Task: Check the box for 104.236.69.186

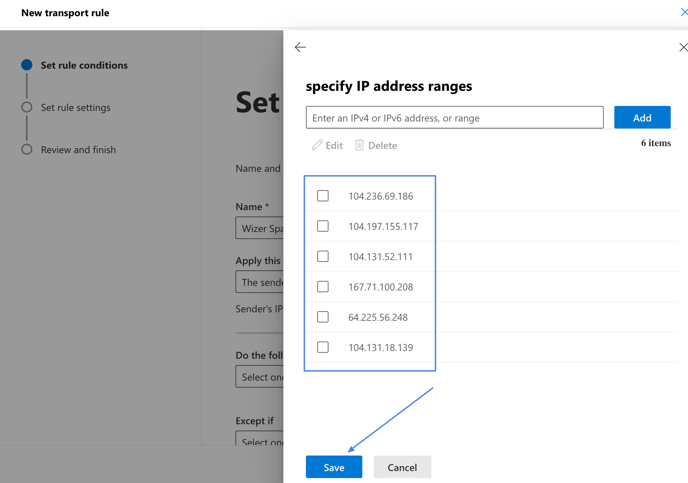Action: pos(322,196)
